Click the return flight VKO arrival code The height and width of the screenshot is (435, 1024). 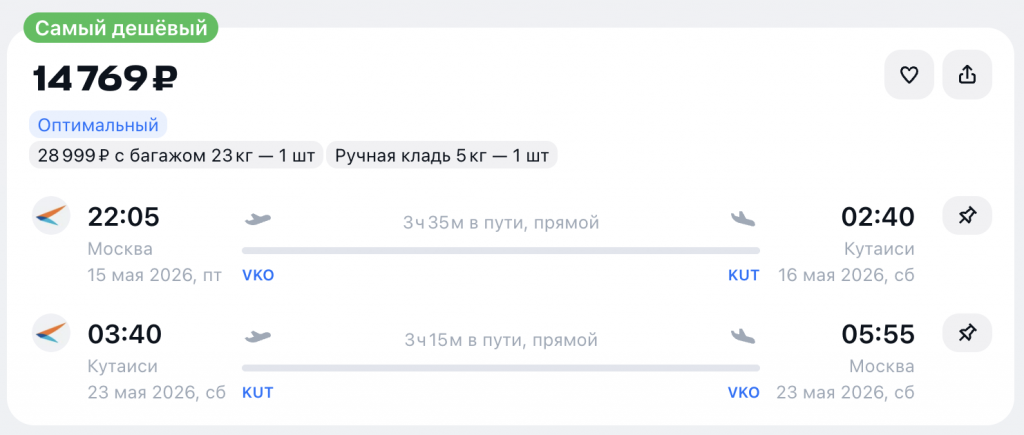click(x=743, y=393)
